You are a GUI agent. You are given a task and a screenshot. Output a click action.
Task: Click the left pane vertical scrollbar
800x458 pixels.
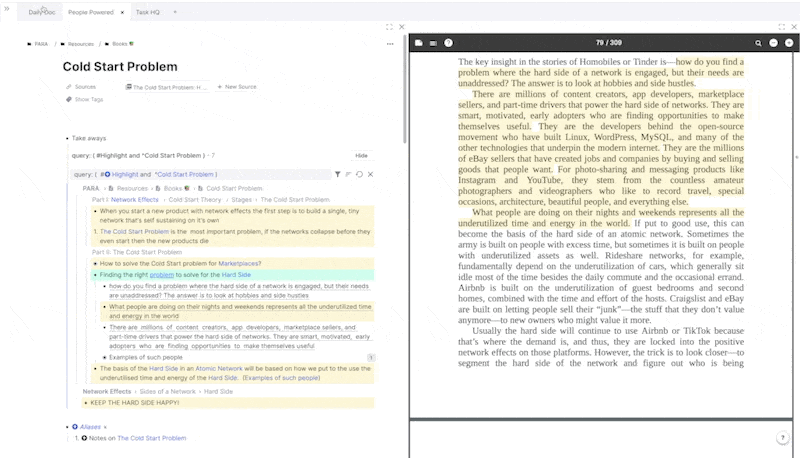[x=405, y=89]
